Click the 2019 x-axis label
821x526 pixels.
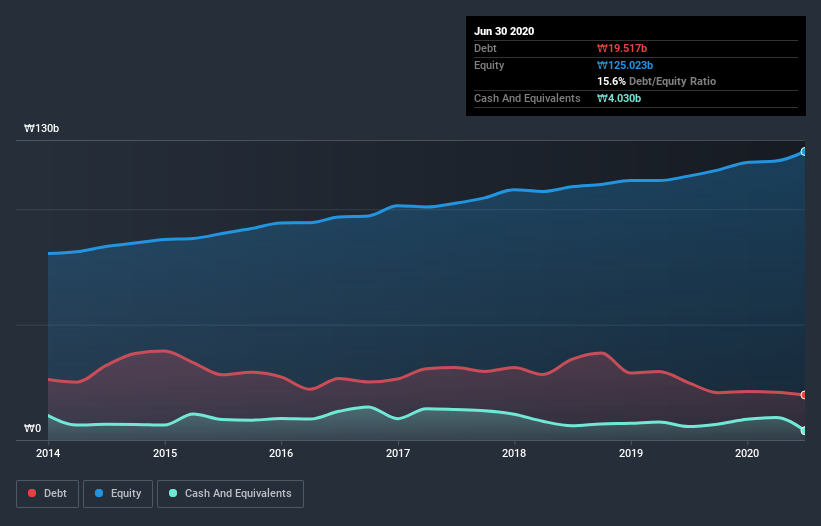(631, 453)
